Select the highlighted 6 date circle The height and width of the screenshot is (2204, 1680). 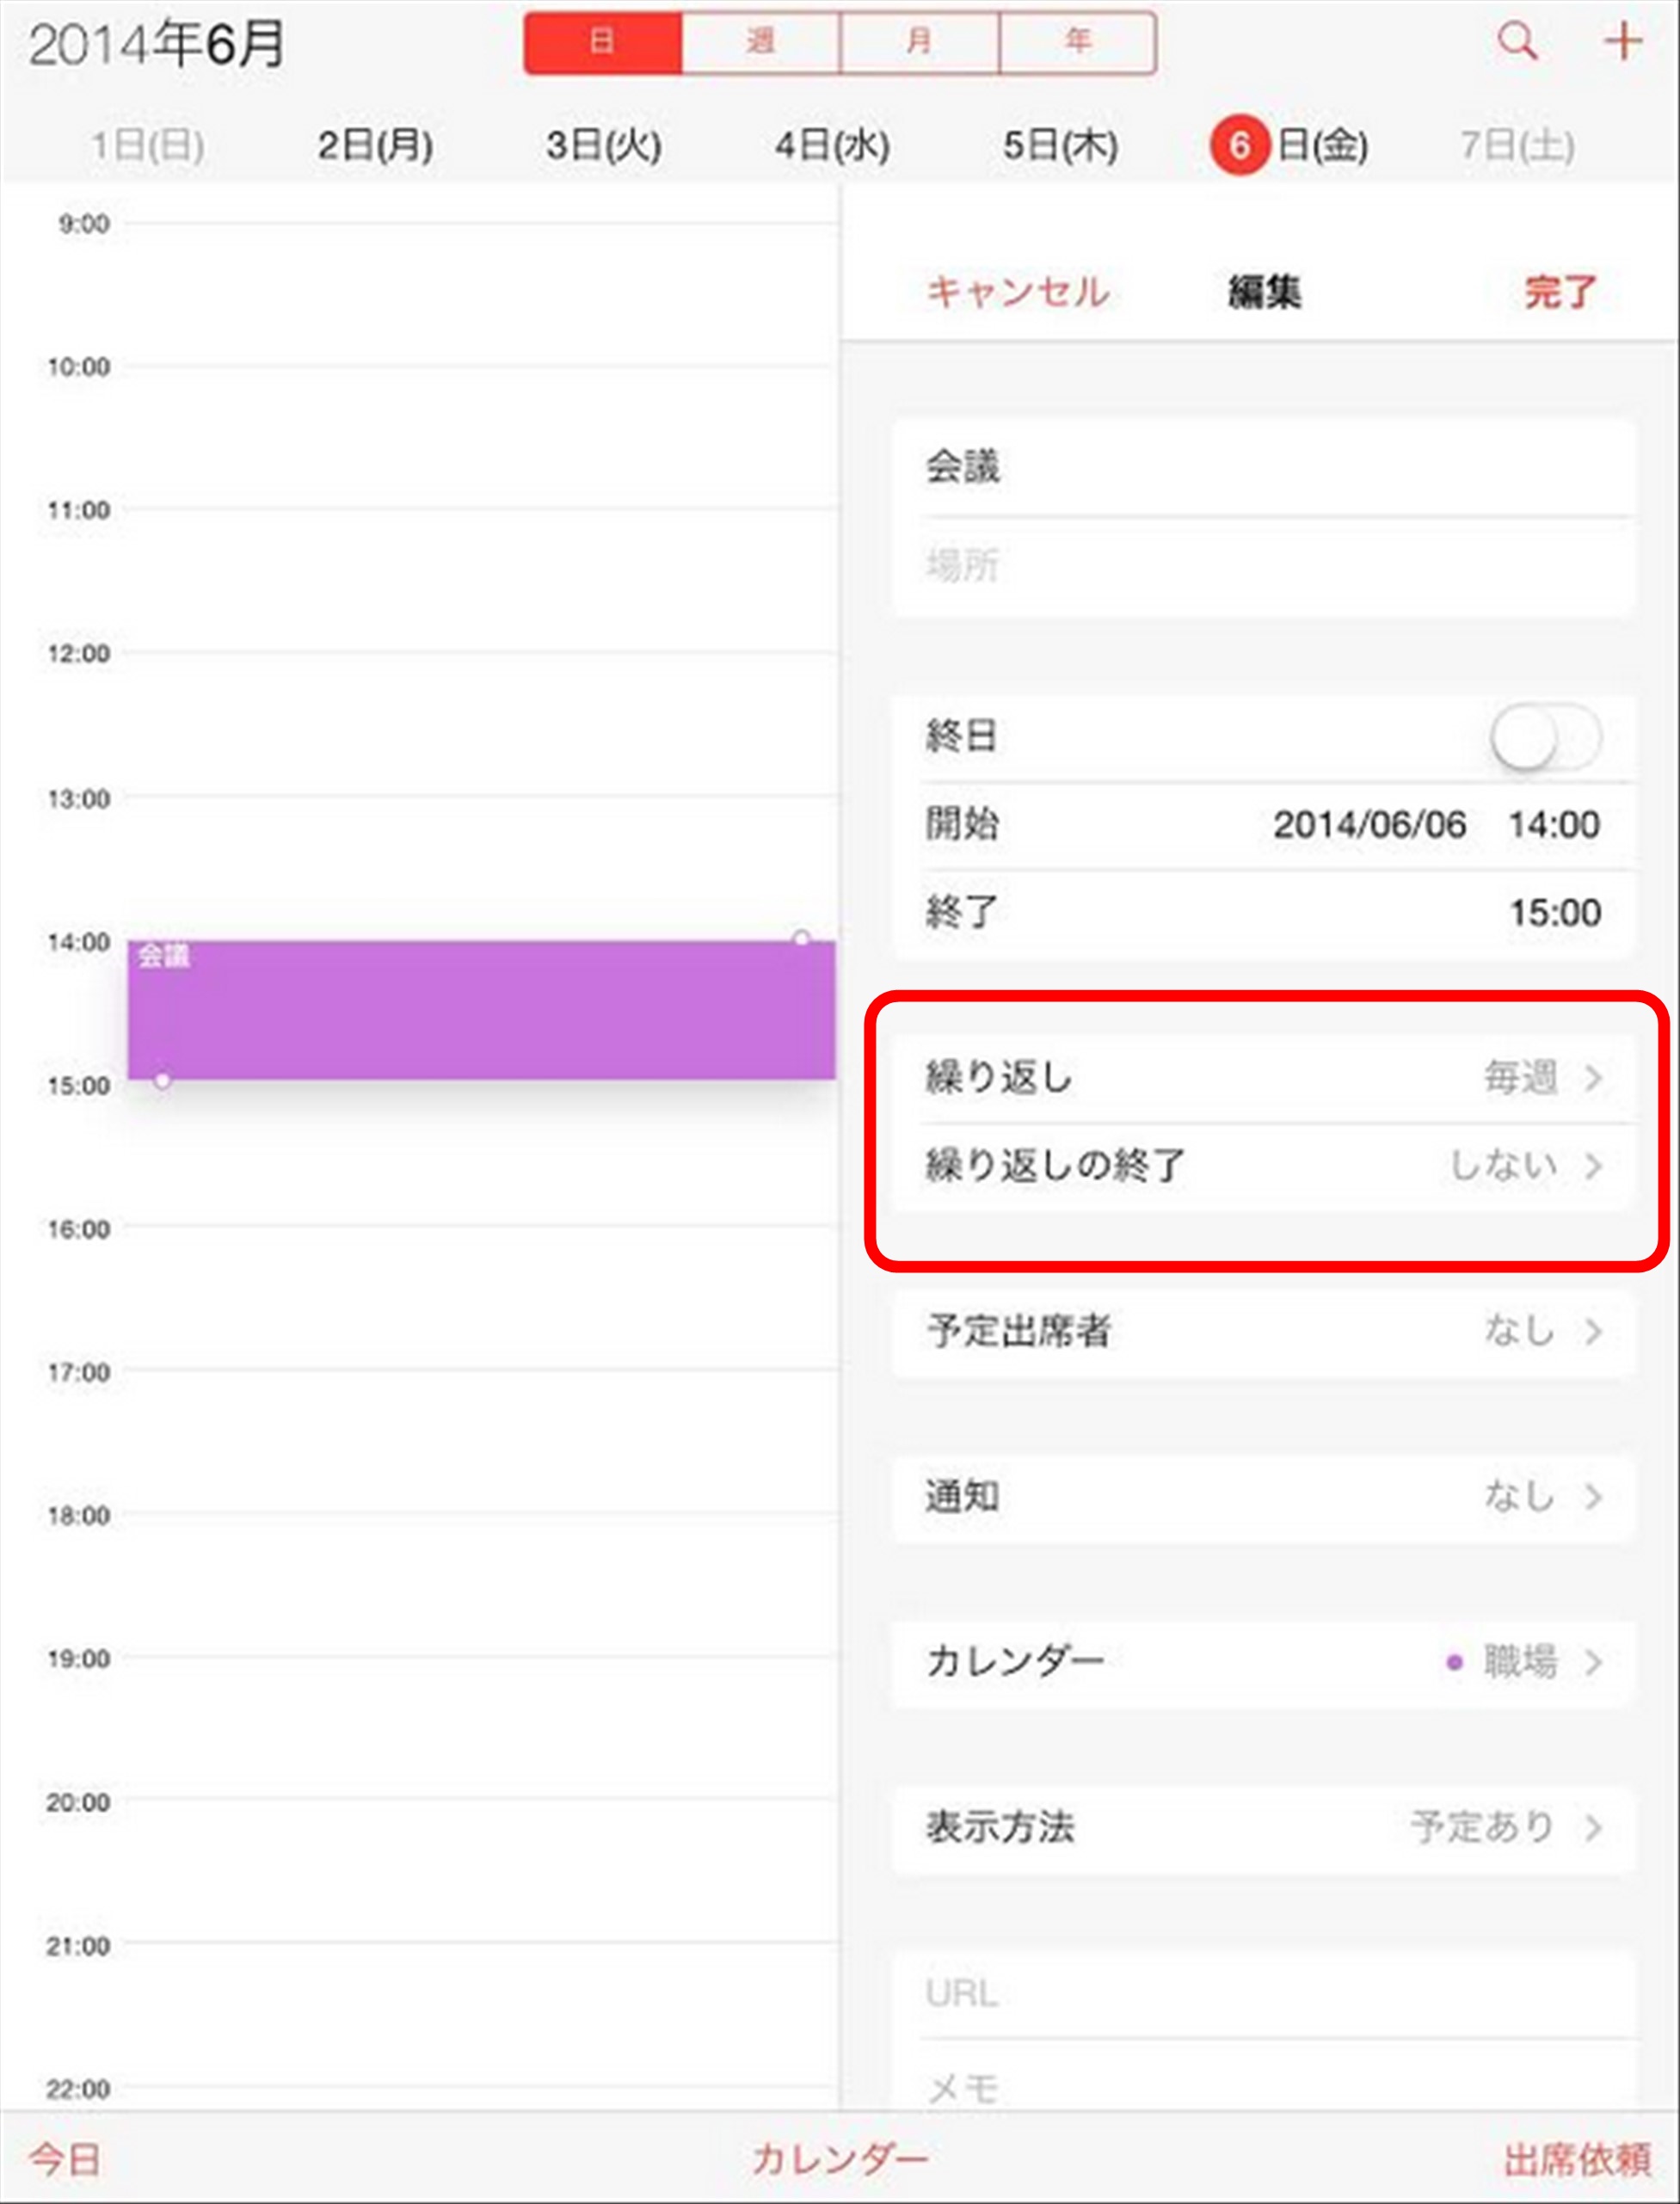coord(1239,146)
